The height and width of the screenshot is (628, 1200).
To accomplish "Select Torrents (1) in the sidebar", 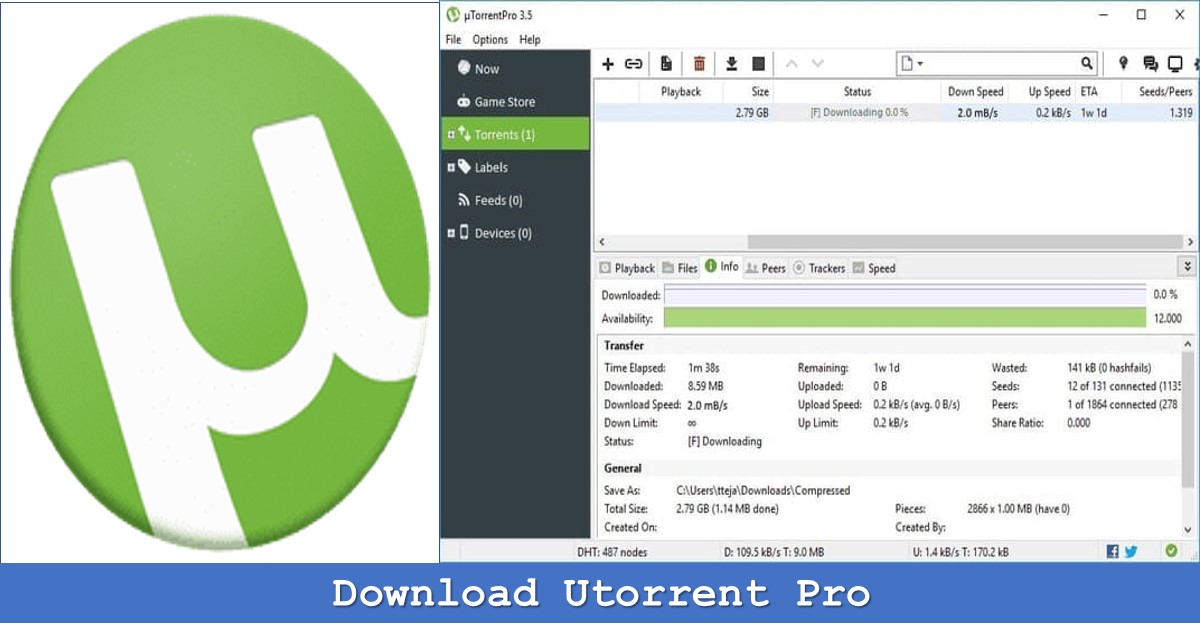I will [x=516, y=134].
